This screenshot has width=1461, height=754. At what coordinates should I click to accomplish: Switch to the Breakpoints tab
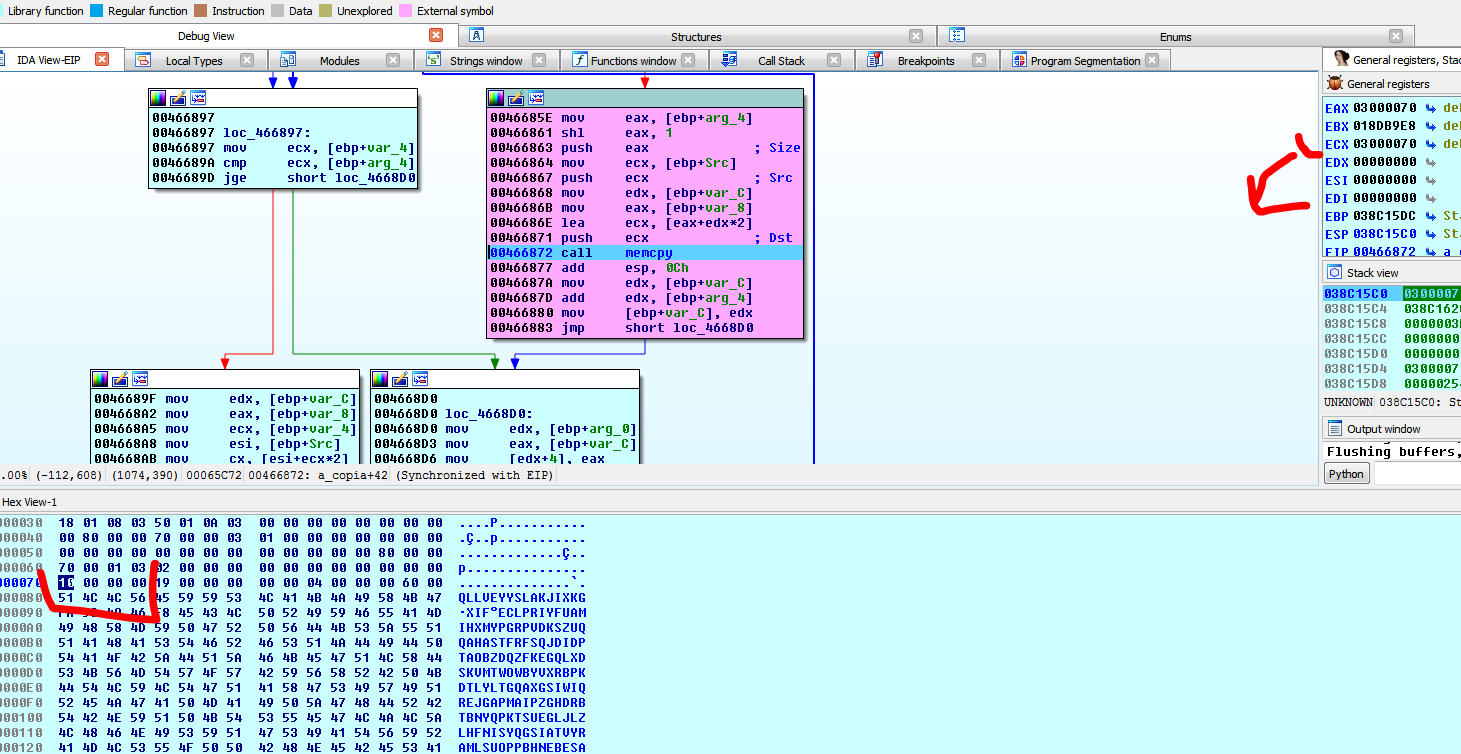[x=925, y=61]
